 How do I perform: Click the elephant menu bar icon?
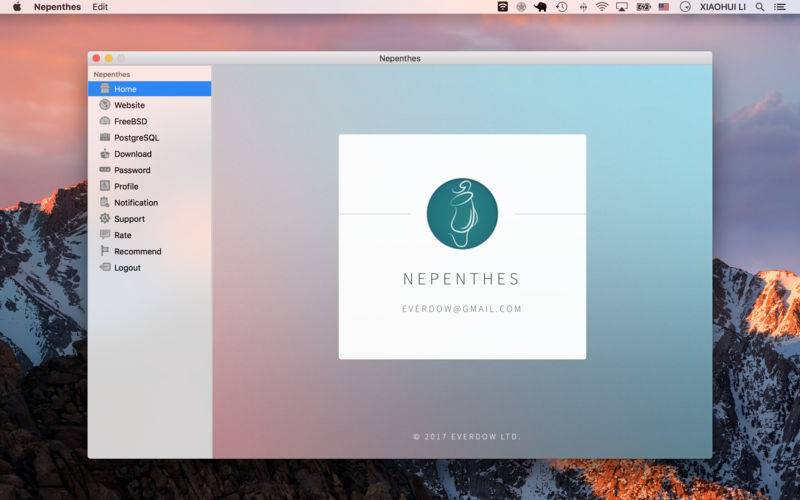click(540, 7)
